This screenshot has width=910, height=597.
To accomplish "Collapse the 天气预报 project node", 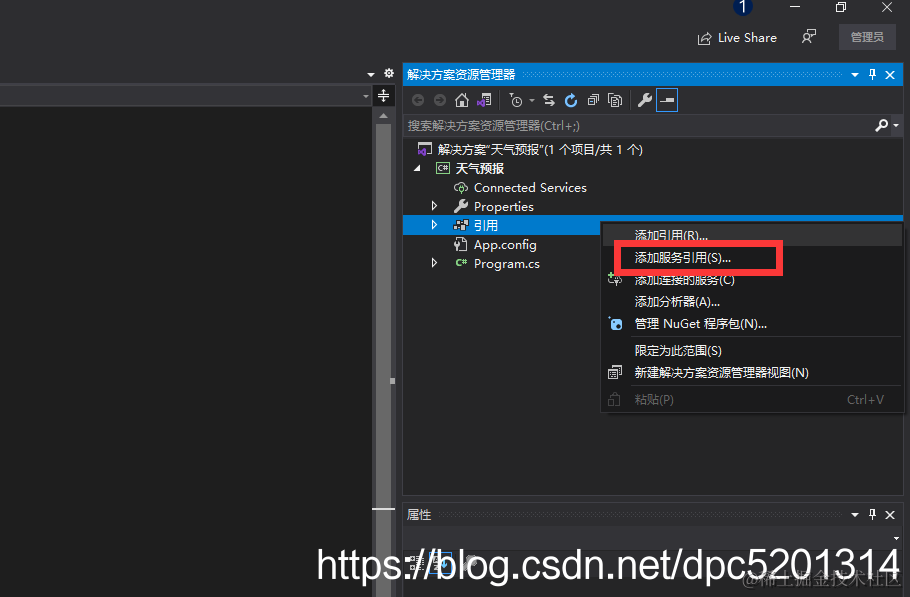I will pos(417,168).
